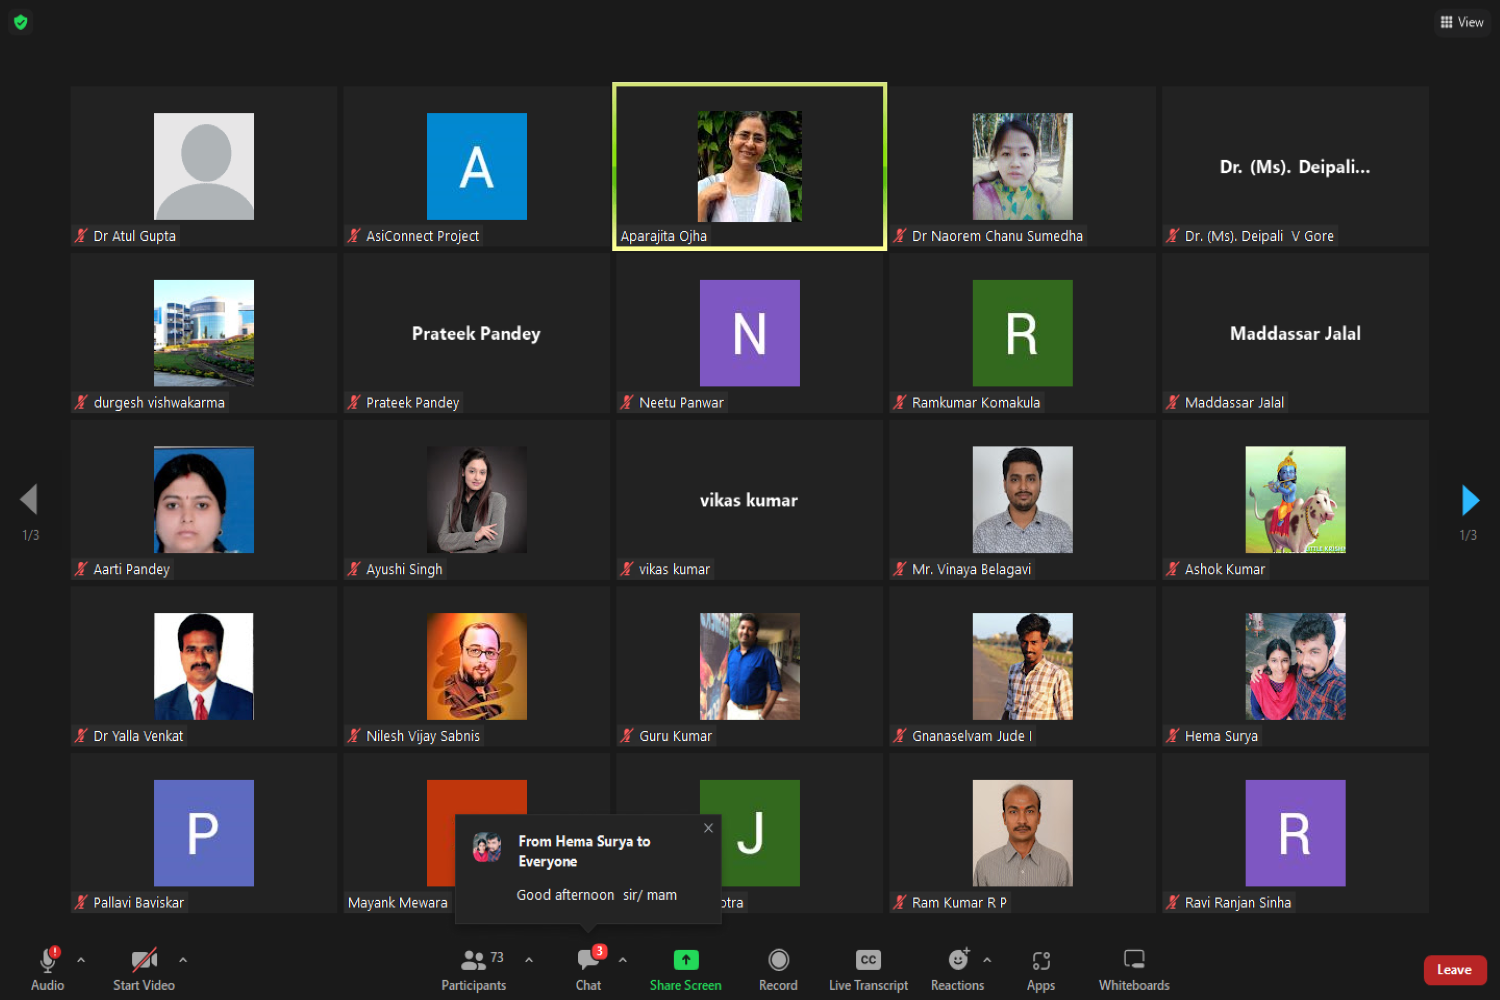Start recording with the Record button
The width and height of the screenshot is (1500, 1000).
(778, 969)
